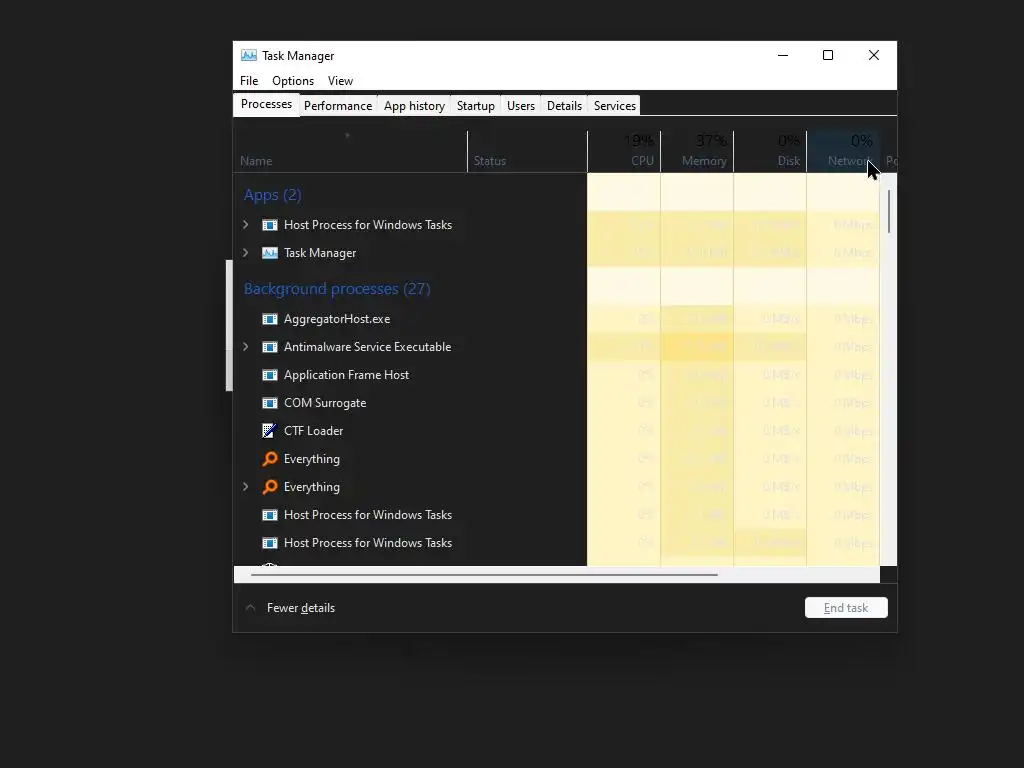Click the COM Surrogate process icon
Viewport: 1024px width, 768px height.
pyautogui.click(x=270, y=403)
